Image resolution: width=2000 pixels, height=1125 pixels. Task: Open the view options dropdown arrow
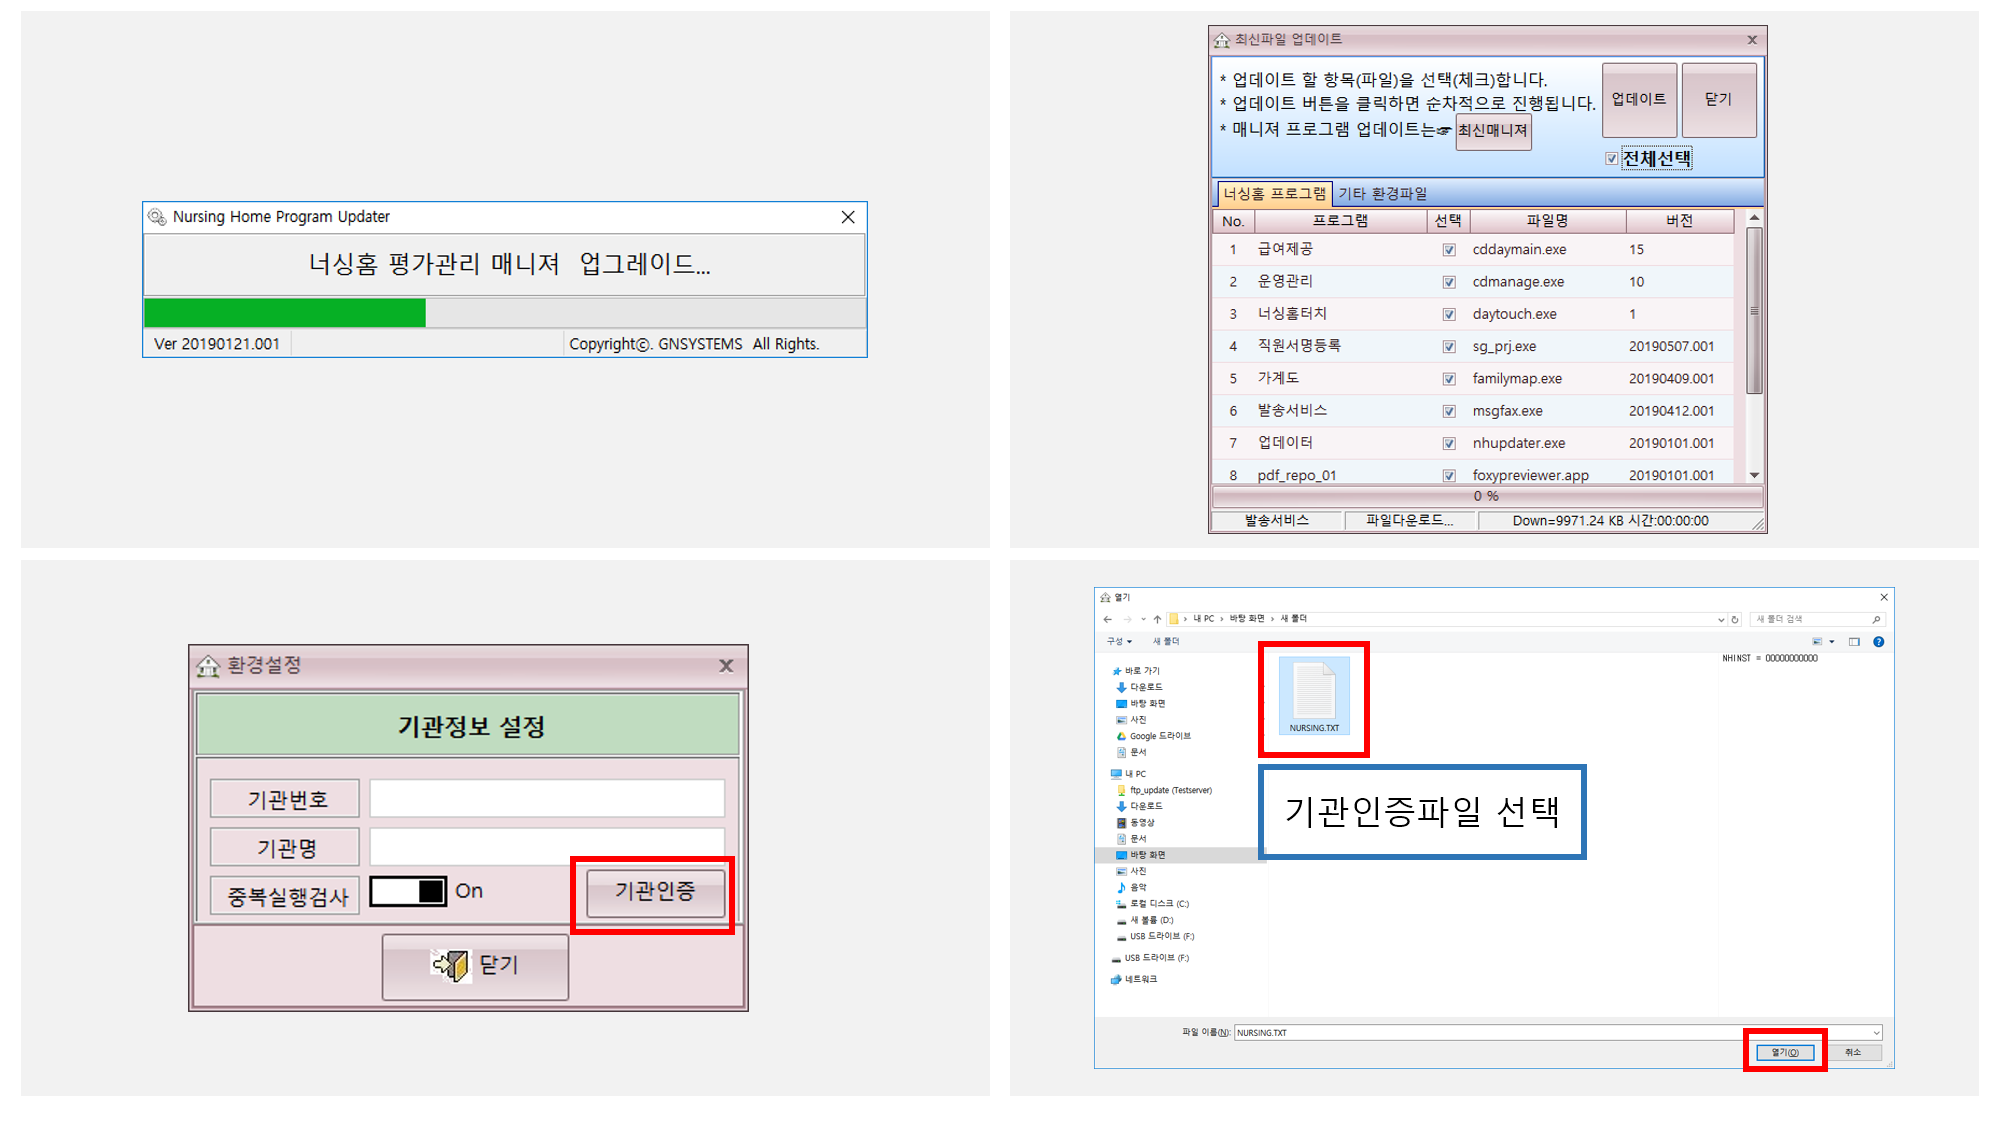point(1832,642)
